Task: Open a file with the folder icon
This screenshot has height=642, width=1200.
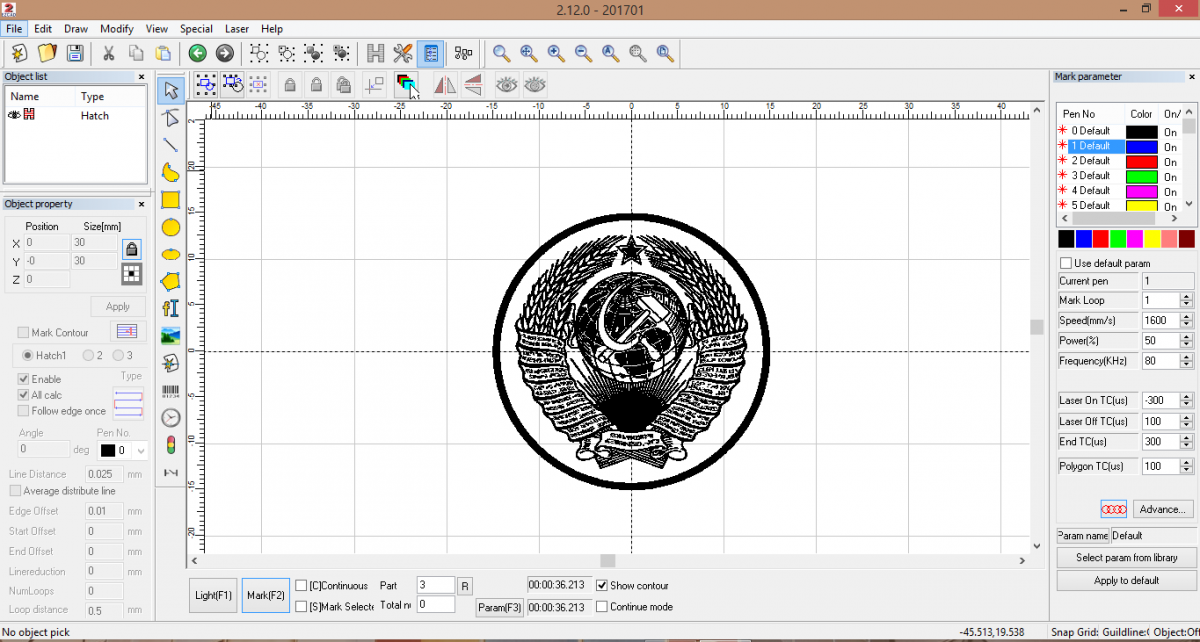Action: (x=47, y=53)
